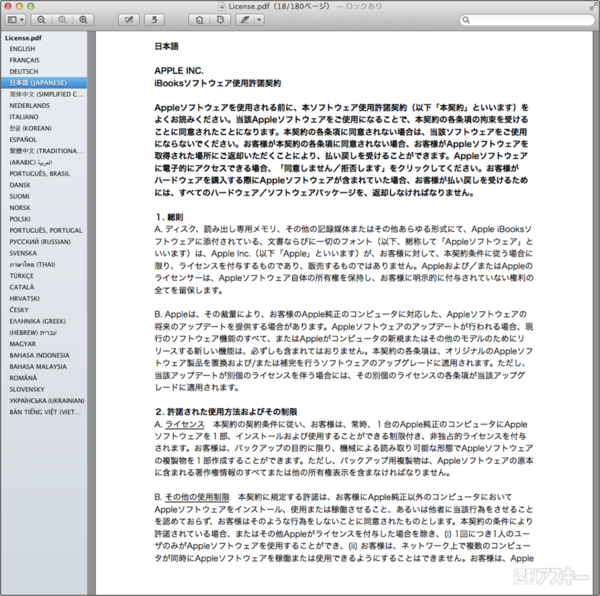Jump to TÜRKÇE section
Image resolution: width=600 pixels, height=596 pixels.
pyautogui.click(x=21, y=276)
